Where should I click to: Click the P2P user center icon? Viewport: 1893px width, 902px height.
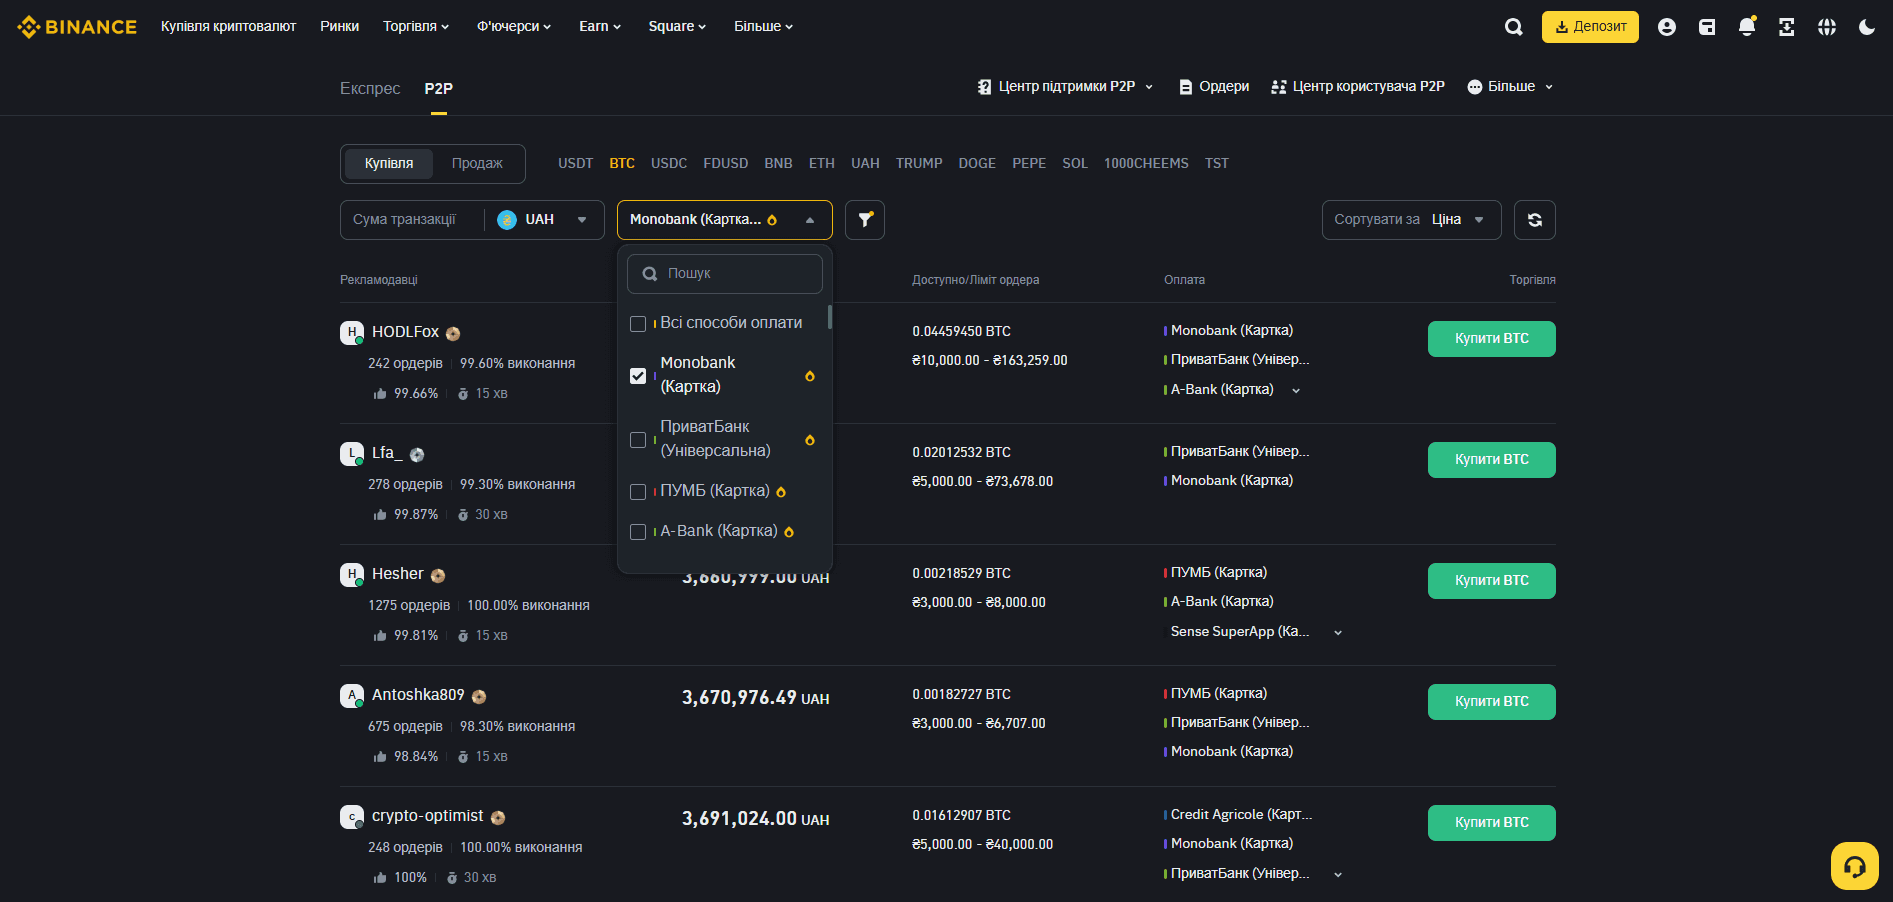pyautogui.click(x=1279, y=87)
